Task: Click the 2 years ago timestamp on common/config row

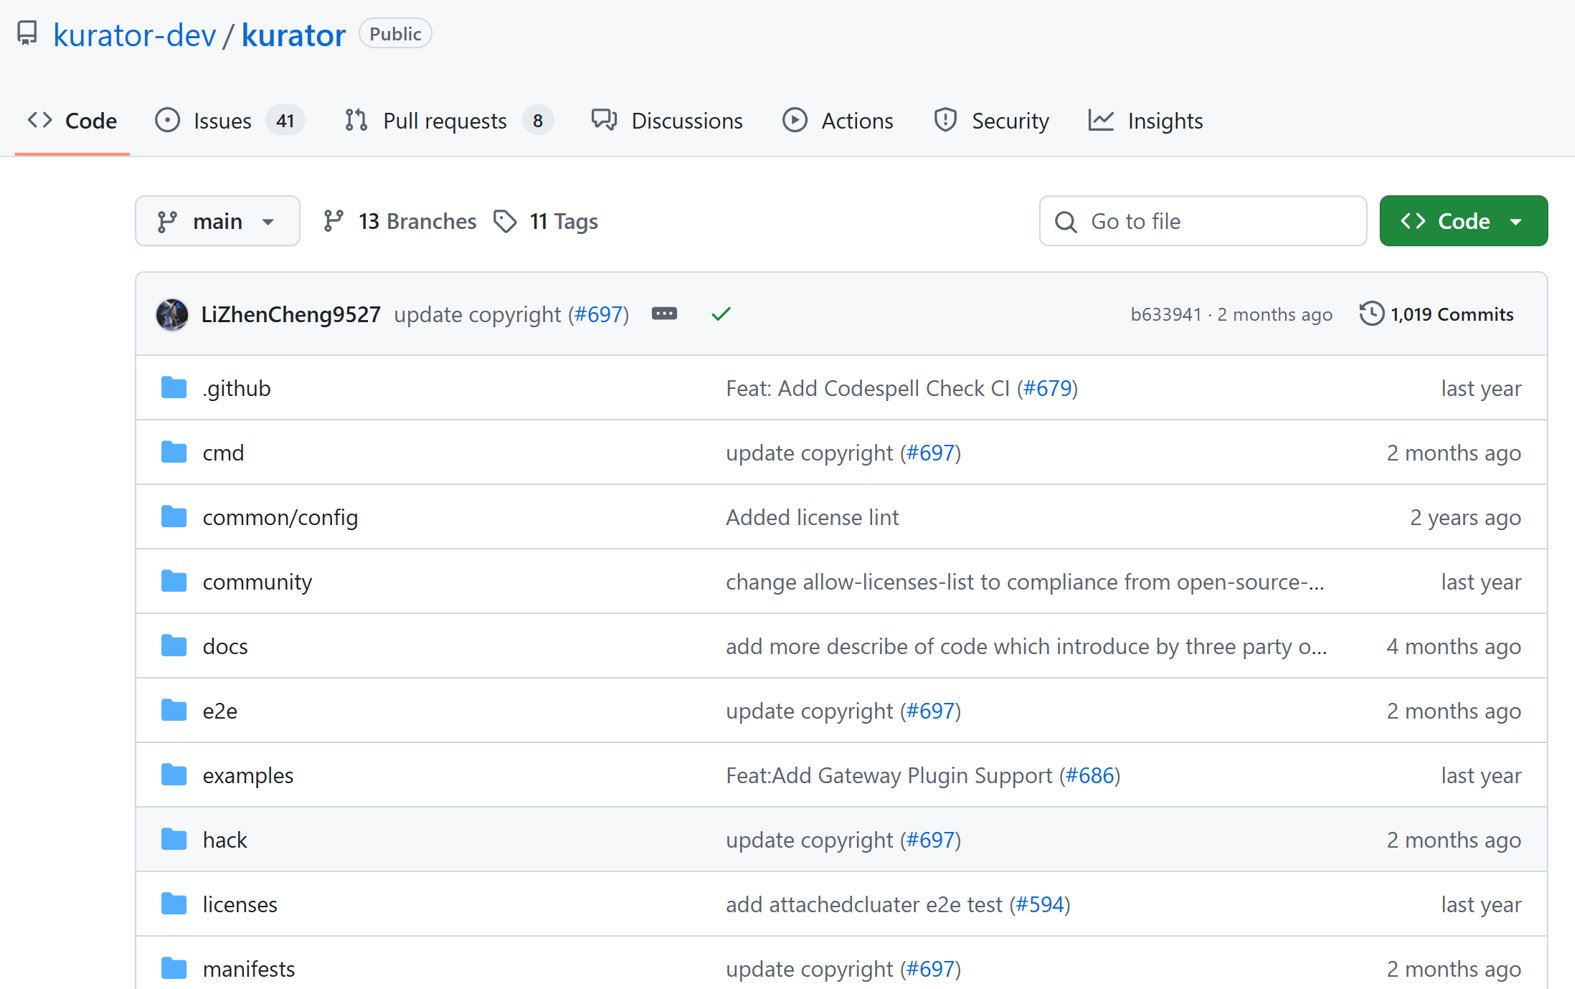Action: click(1465, 517)
